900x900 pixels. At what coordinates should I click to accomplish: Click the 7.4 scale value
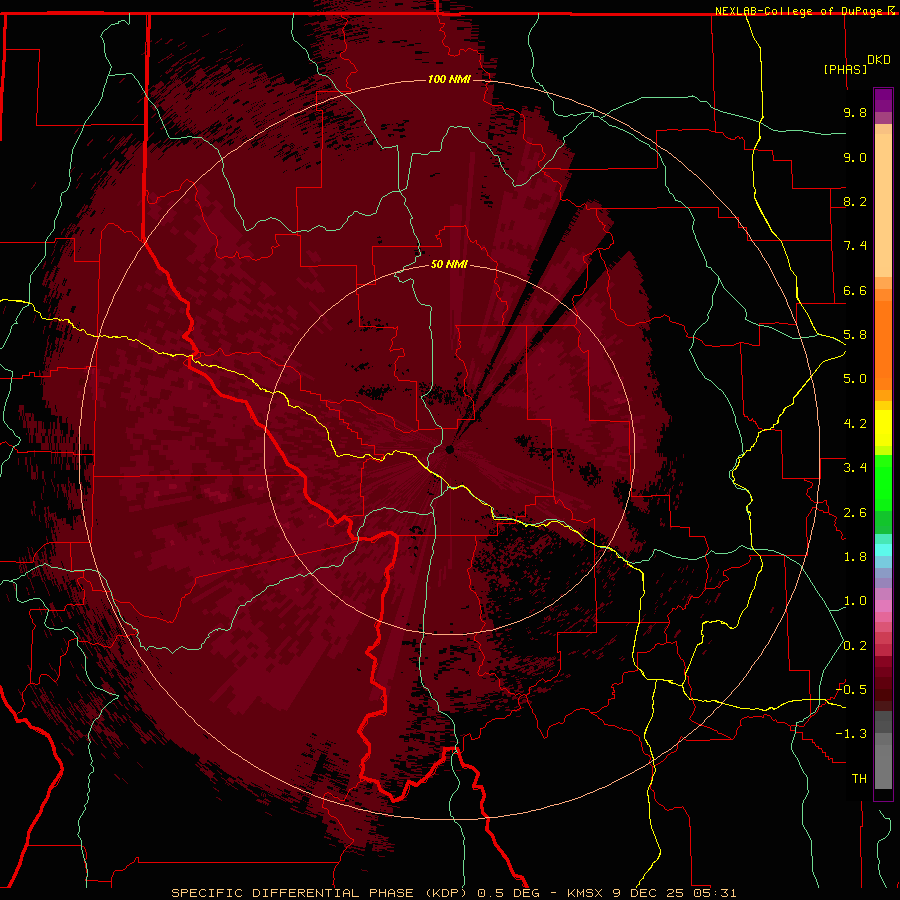coord(855,246)
